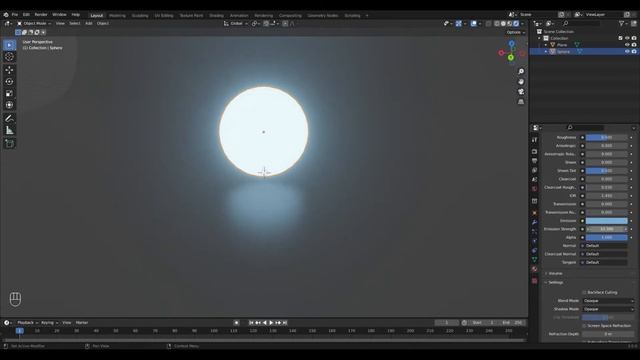Adjust the Emission Strength slider
640x360 pixels.
pyautogui.click(x=607, y=229)
